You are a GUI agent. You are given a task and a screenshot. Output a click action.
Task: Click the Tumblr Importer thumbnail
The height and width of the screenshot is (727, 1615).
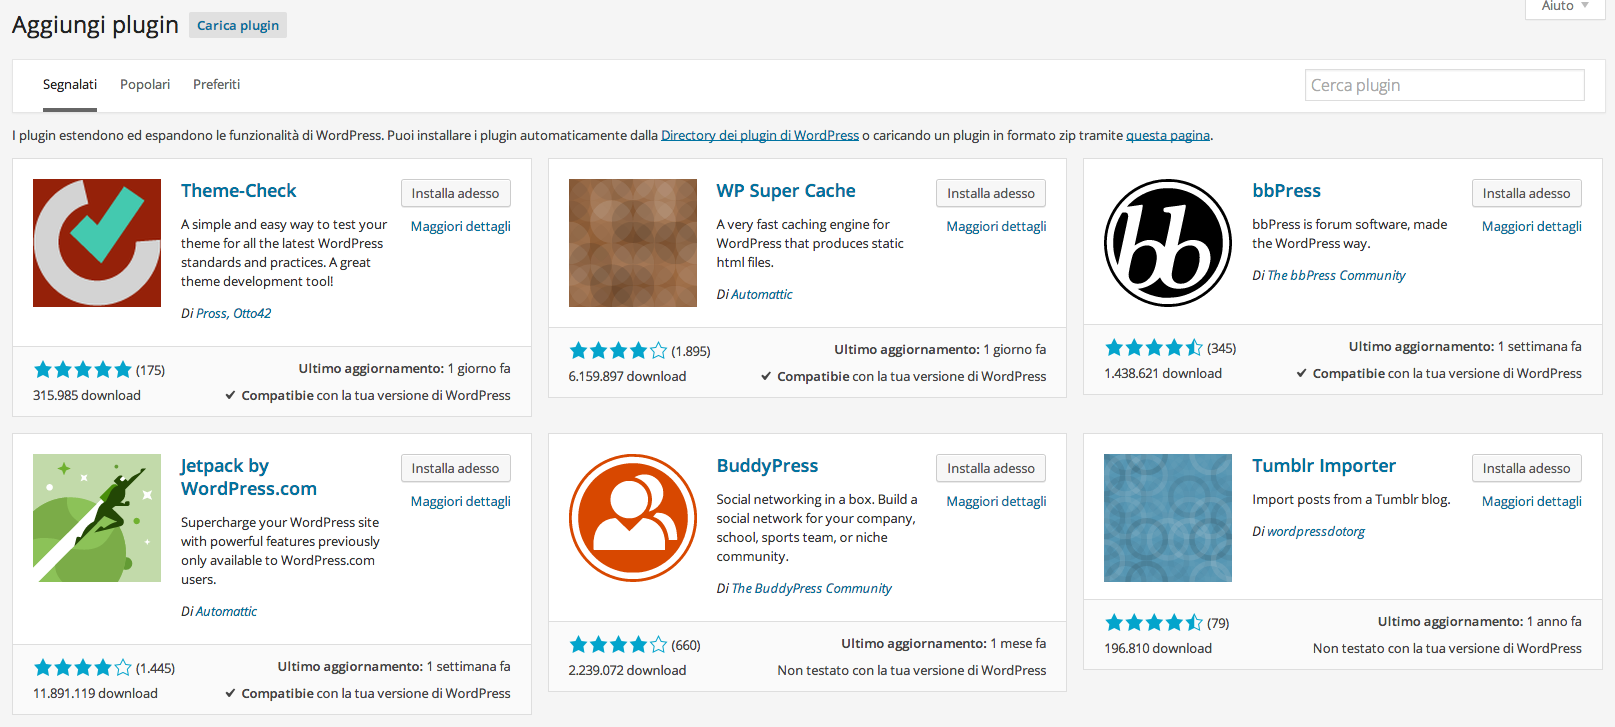pyautogui.click(x=1168, y=518)
